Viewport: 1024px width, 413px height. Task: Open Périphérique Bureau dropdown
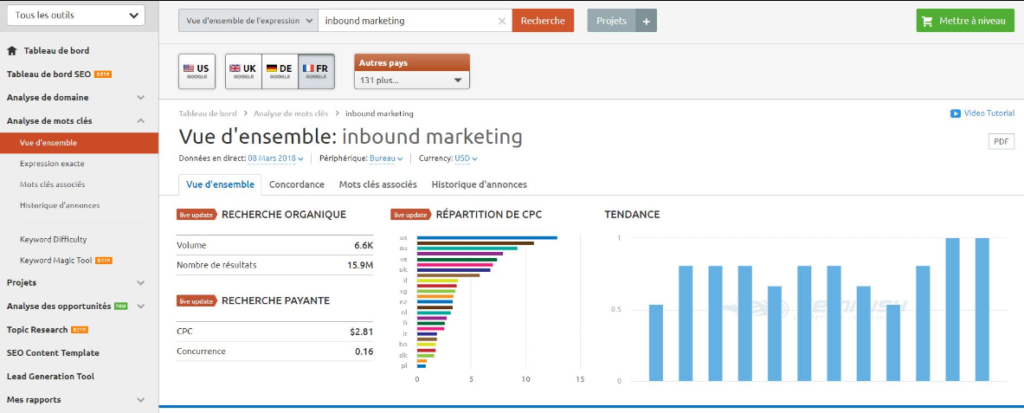[386, 158]
